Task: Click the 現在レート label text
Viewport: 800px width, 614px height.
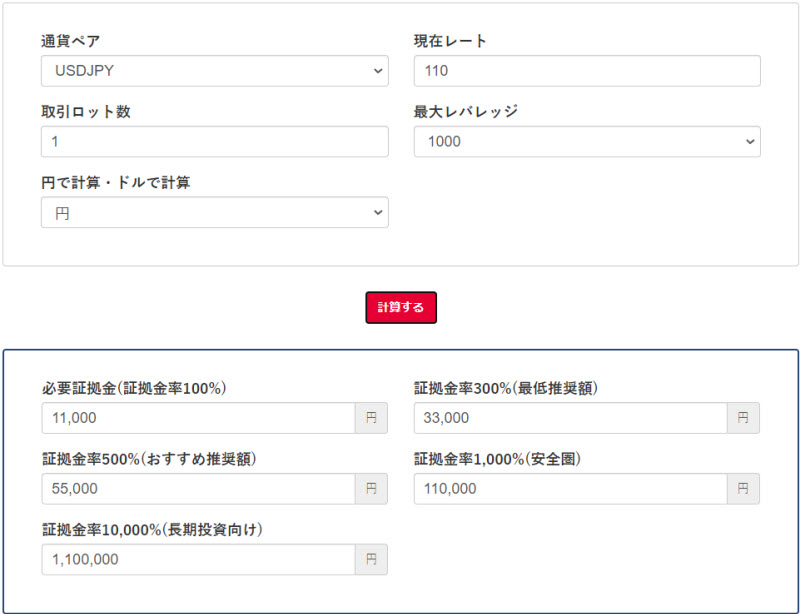Action: 450,41
